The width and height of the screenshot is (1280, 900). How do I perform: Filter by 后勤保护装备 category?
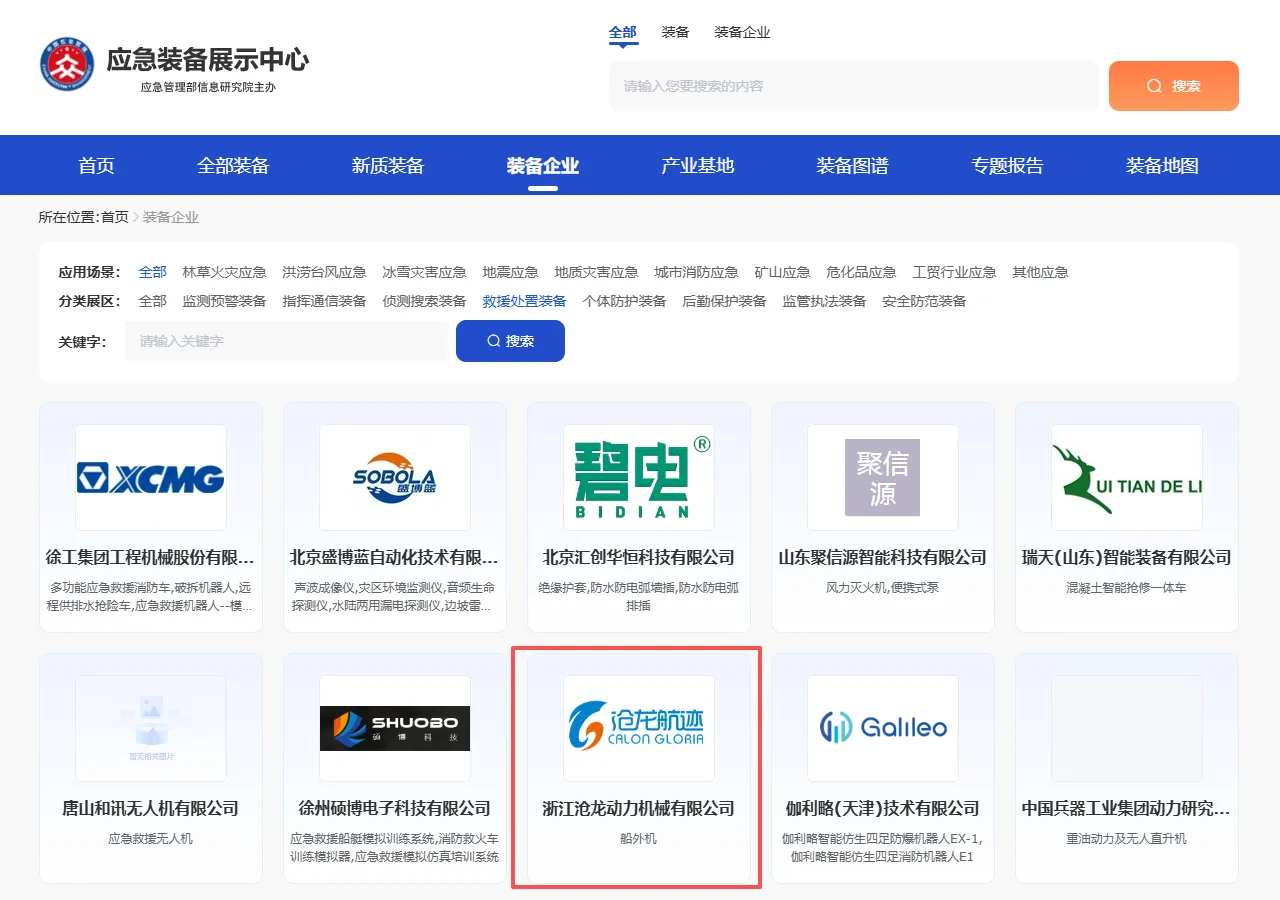(725, 301)
